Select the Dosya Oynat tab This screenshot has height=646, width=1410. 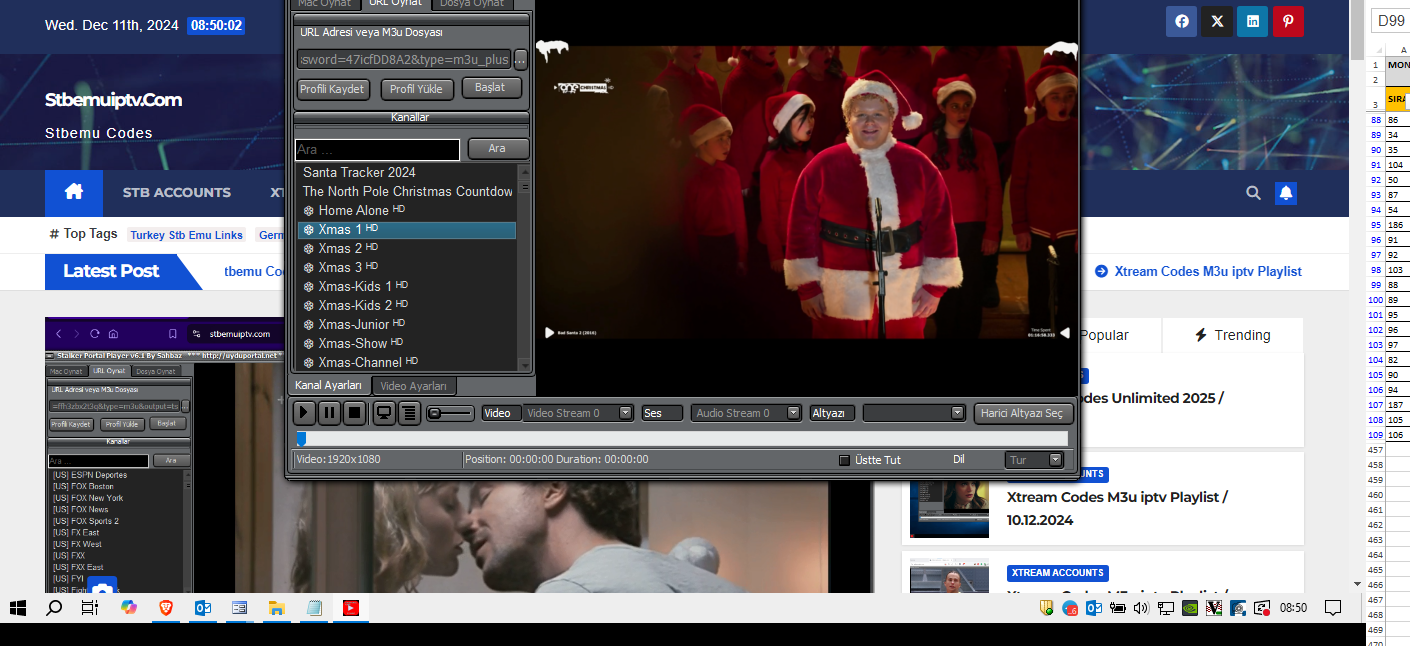click(x=472, y=3)
